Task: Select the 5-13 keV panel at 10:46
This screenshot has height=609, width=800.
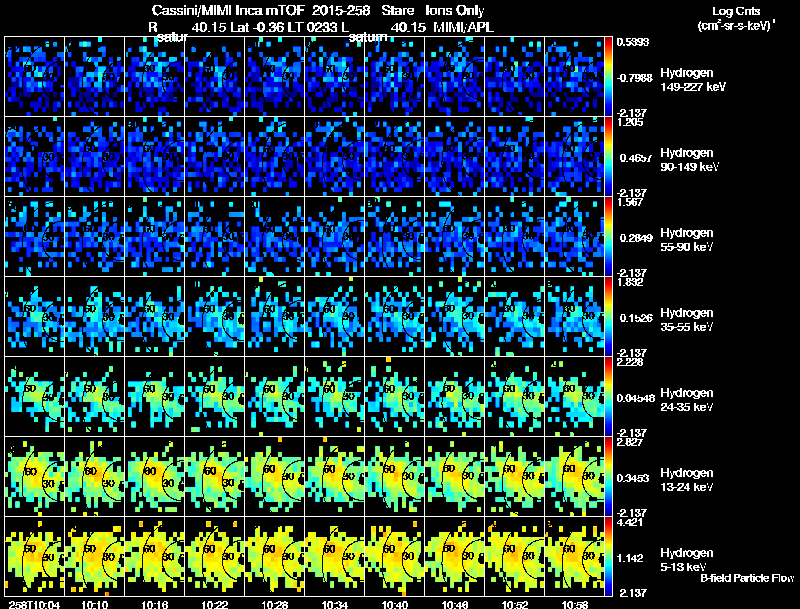Action: 455,557
